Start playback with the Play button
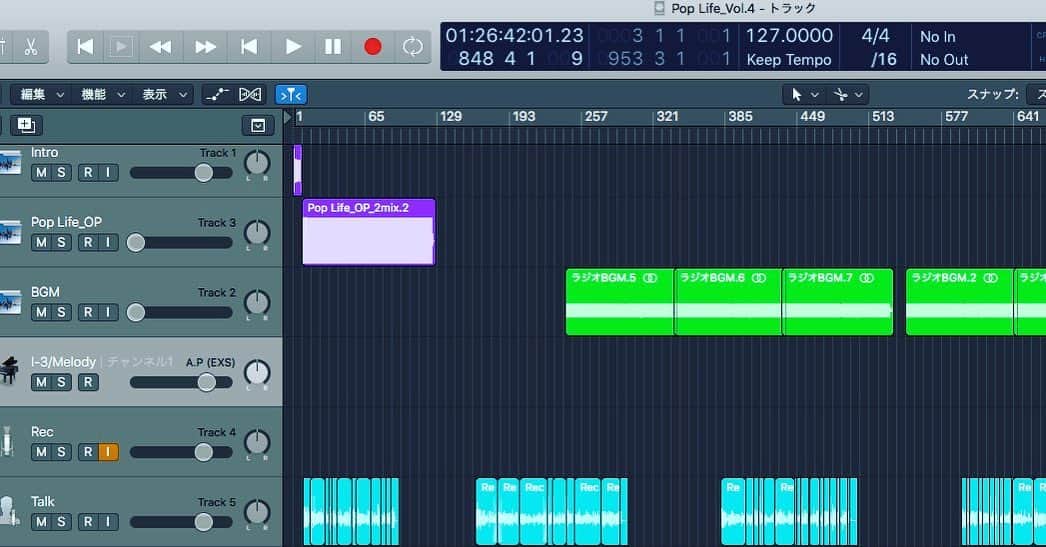The width and height of the screenshot is (1046, 547). pyautogui.click(x=293, y=47)
